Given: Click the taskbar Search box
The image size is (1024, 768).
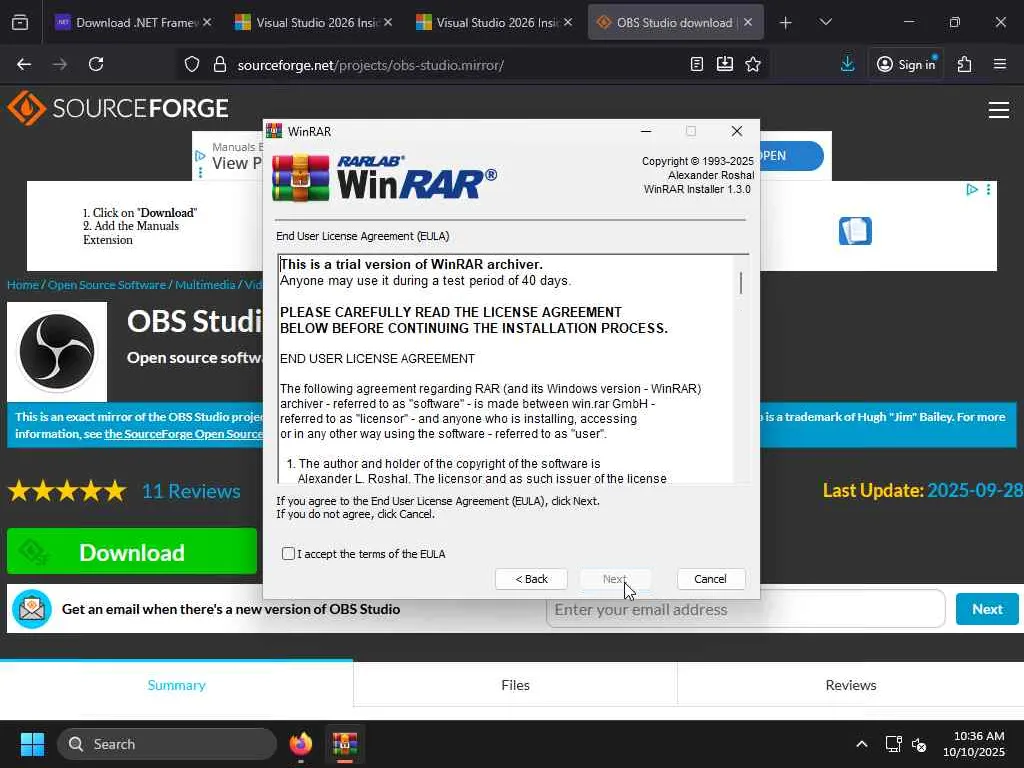Looking at the screenshot, I should pyautogui.click(x=167, y=744).
